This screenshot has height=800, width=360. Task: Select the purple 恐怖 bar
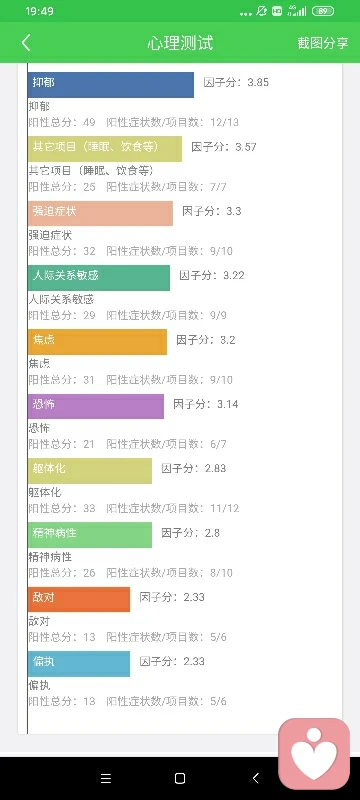[x=96, y=406]
